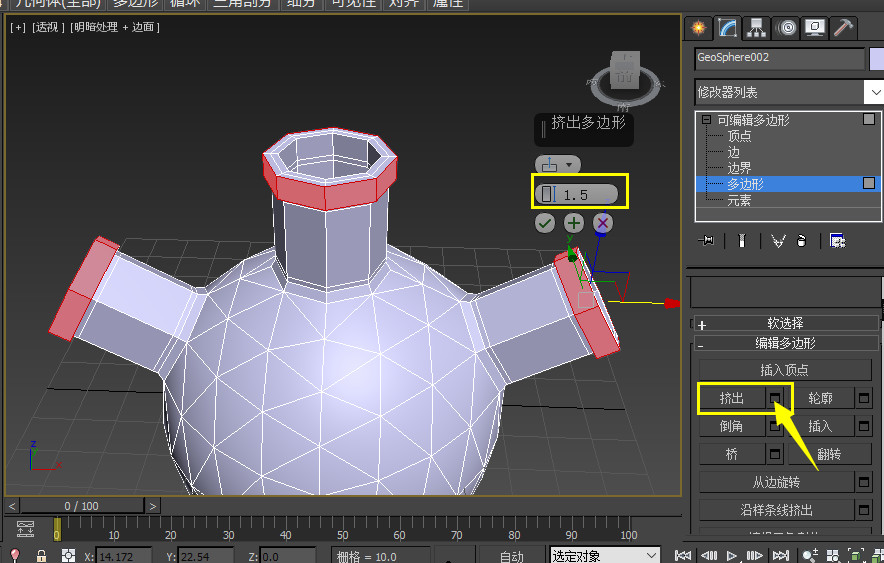Cancel extrude with the X button
Viewport: 884px width, 563px height.
click(602, 223)
